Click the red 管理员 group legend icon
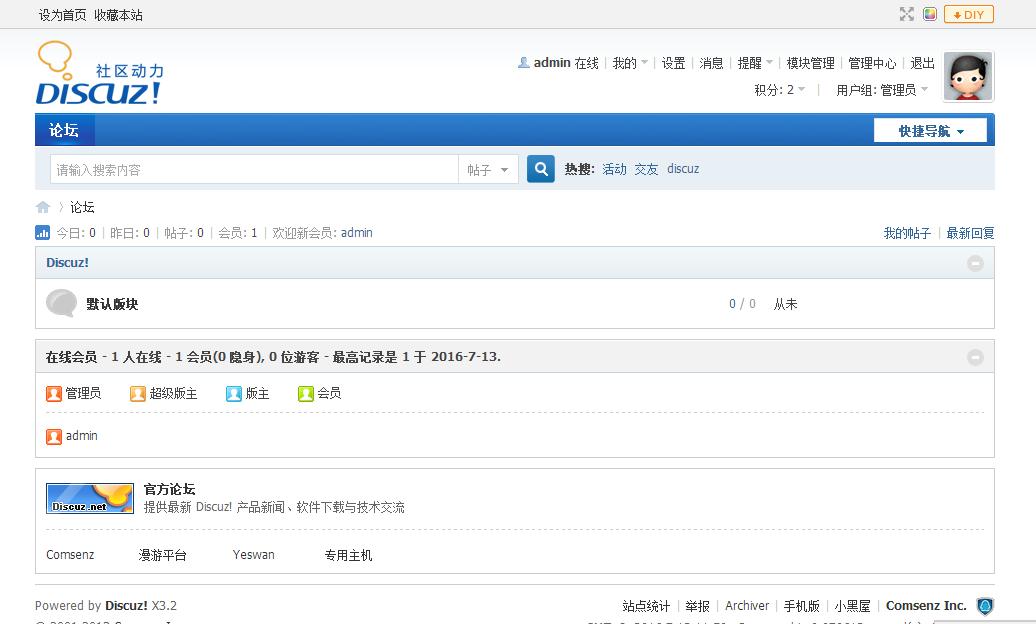This screenshot has height=624, width=1036. coord(55,393)
